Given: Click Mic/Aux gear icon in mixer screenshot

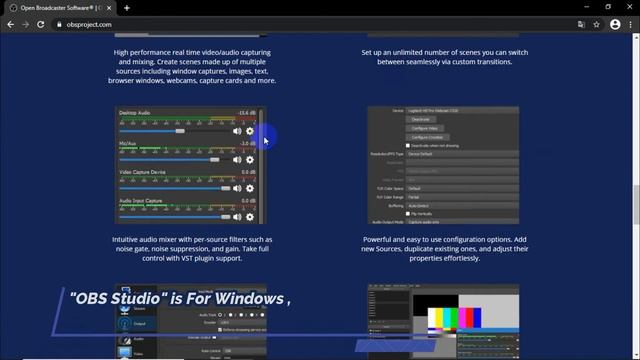Looking at the screenshot, I should coord(250,160).
